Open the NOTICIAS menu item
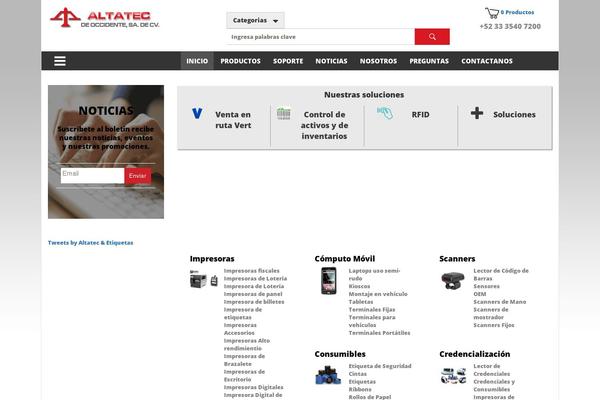Screen dimensions: 600x400 (331, 61)
